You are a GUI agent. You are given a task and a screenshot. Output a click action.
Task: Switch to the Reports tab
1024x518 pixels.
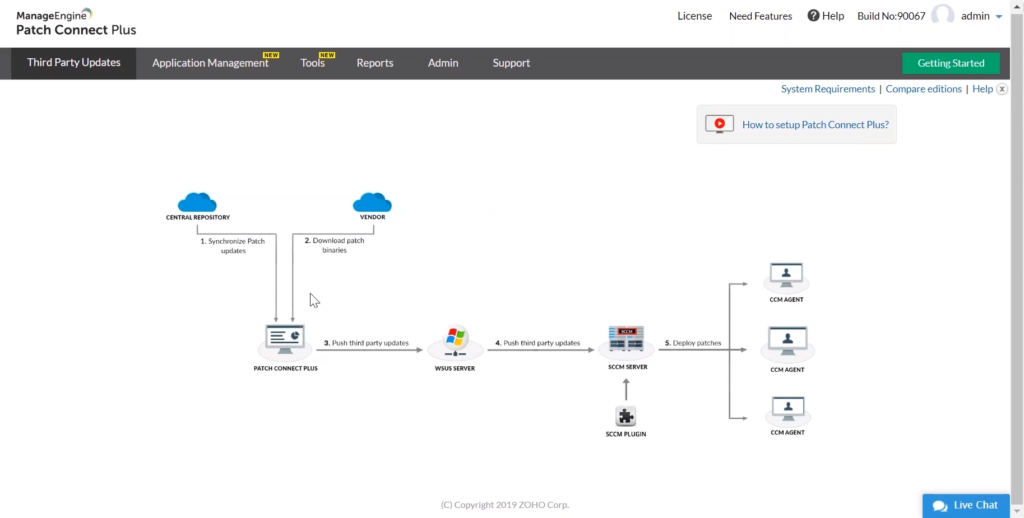coord(375,63)
